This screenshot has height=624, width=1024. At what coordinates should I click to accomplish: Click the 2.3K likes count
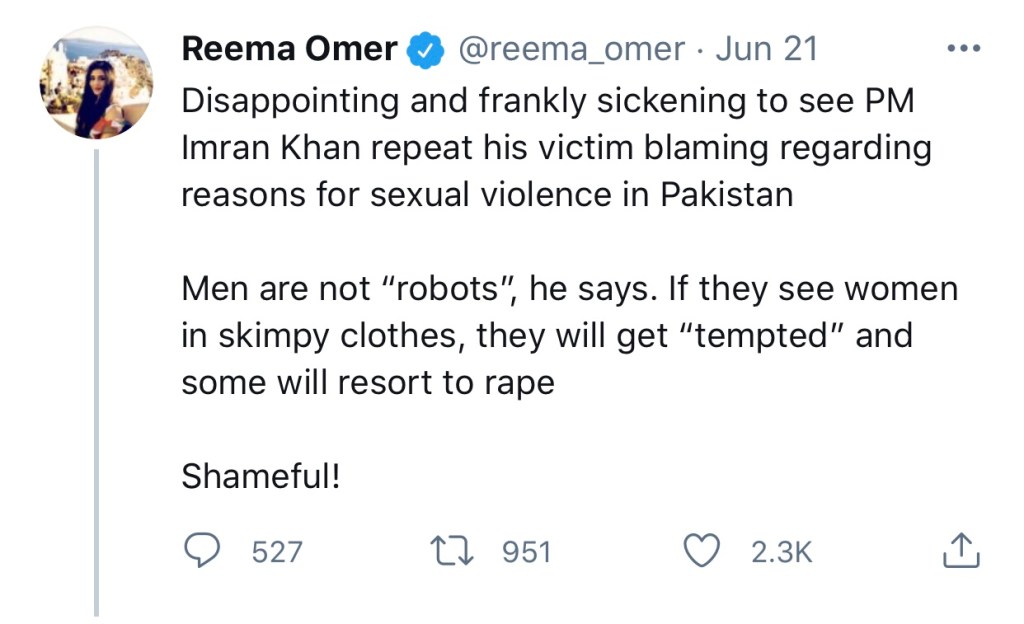(x=781, y=551)
